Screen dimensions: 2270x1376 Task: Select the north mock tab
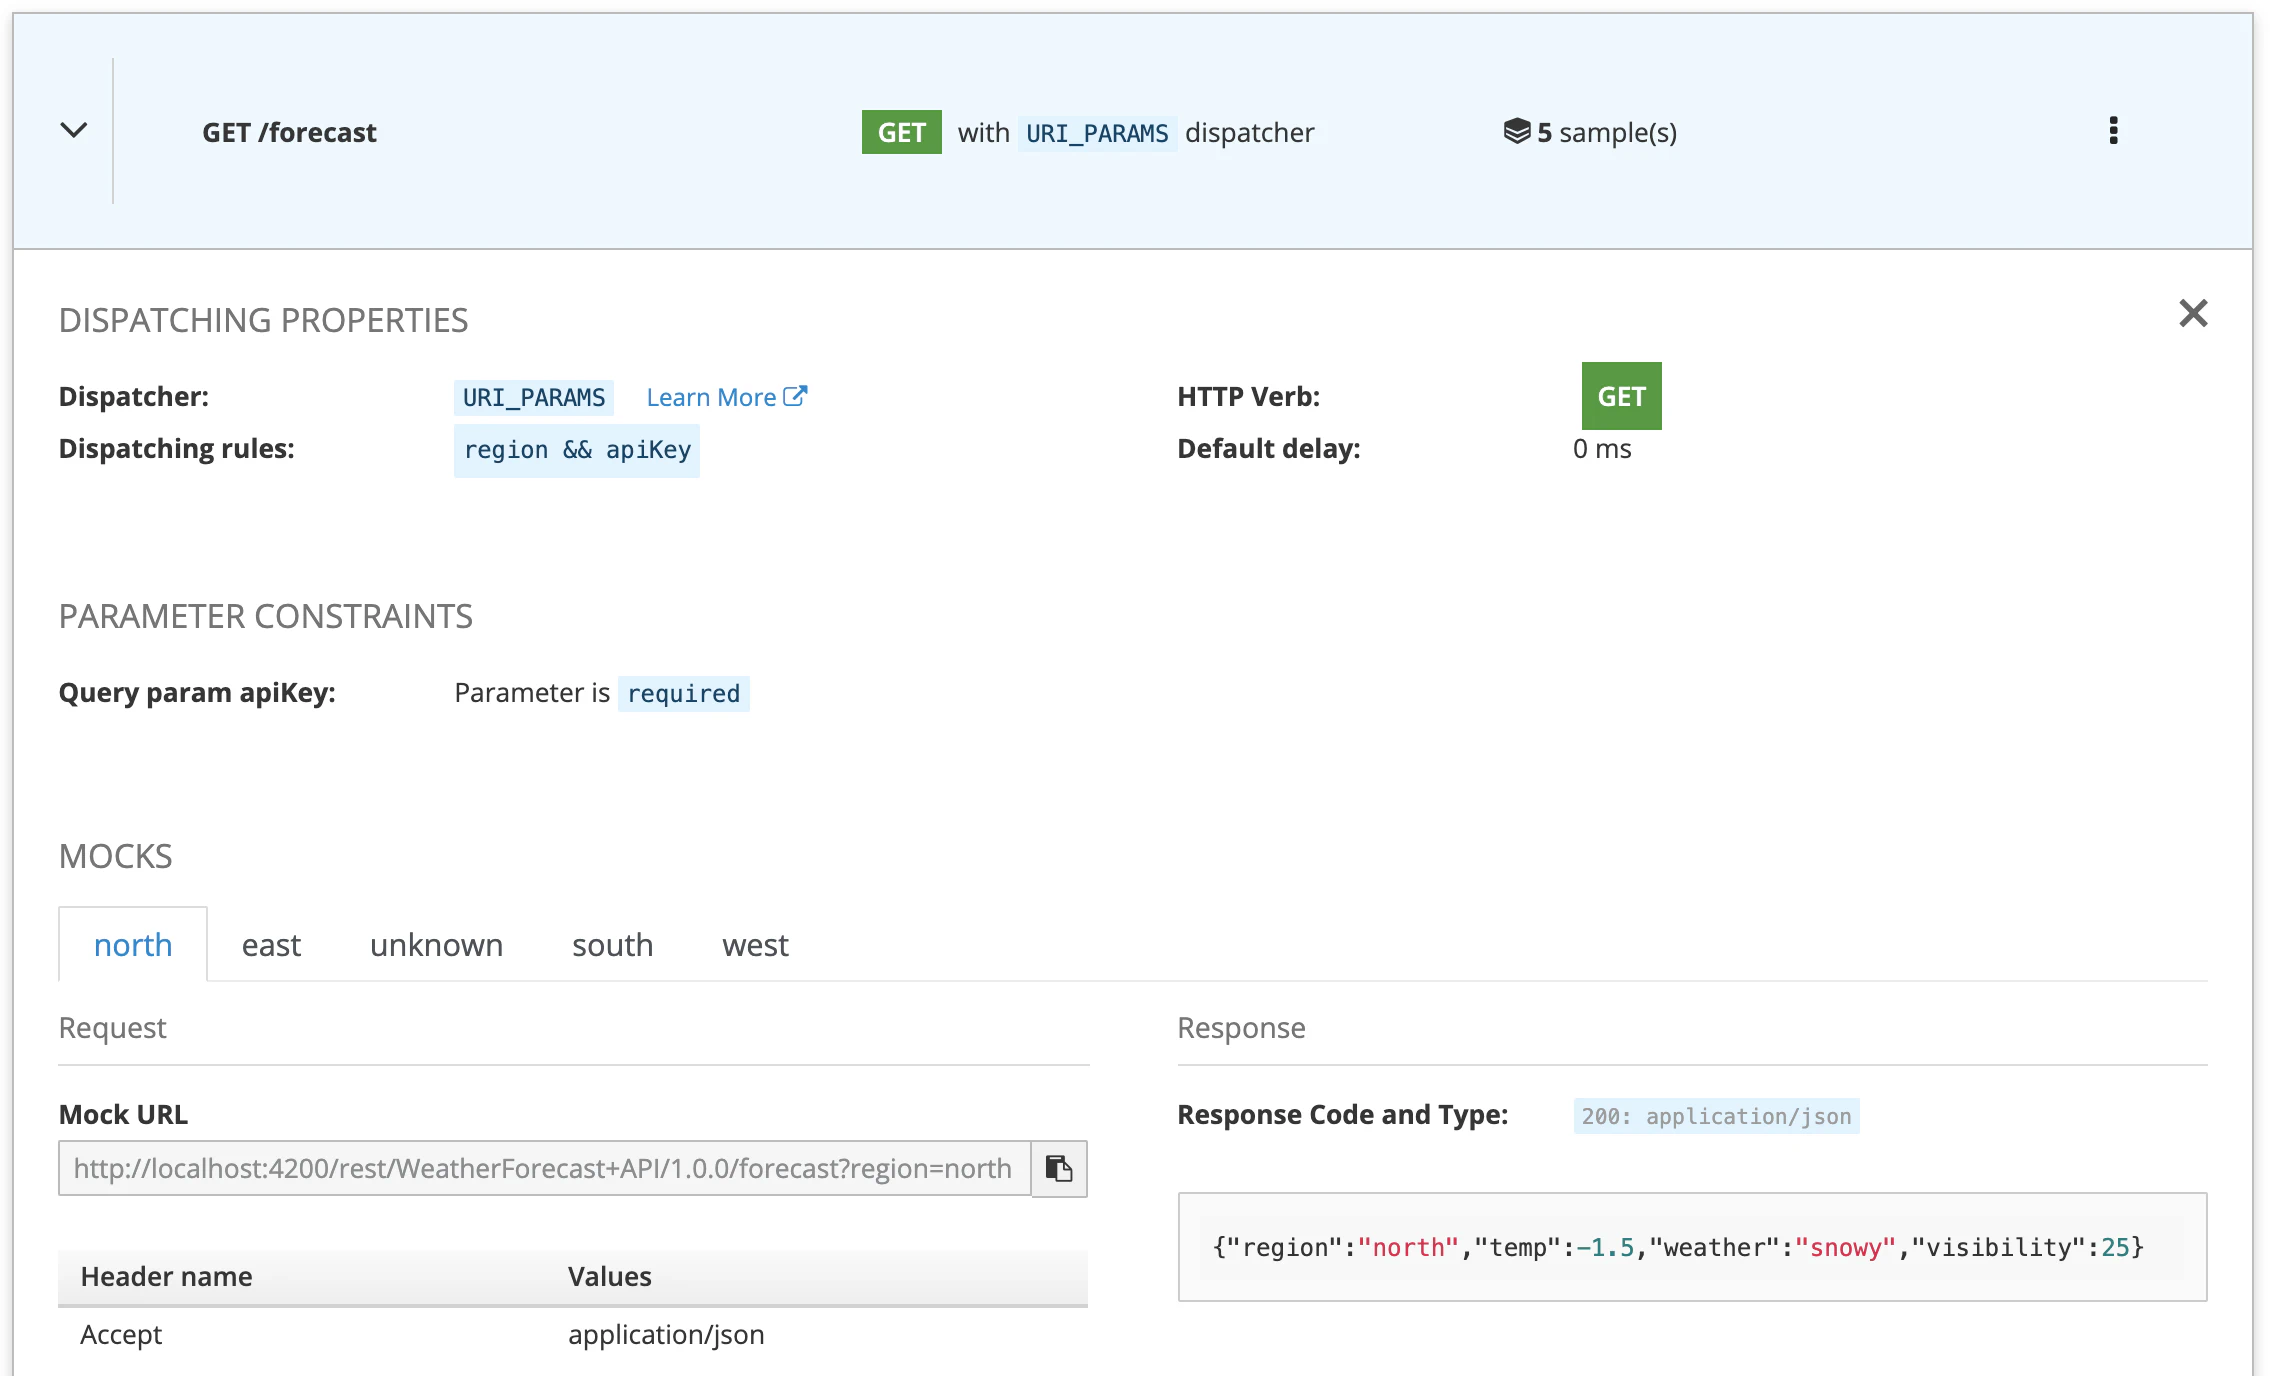pos(133,945)
